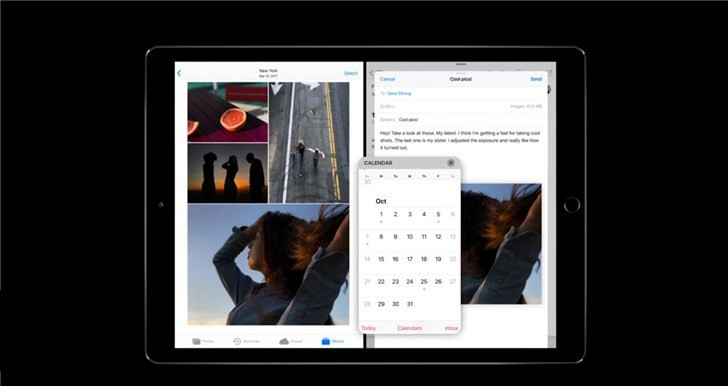Image resolution: width=728 pixels, height=386 pixels.
Task: Tap Select in the Photos album
Action: point(351,73)
